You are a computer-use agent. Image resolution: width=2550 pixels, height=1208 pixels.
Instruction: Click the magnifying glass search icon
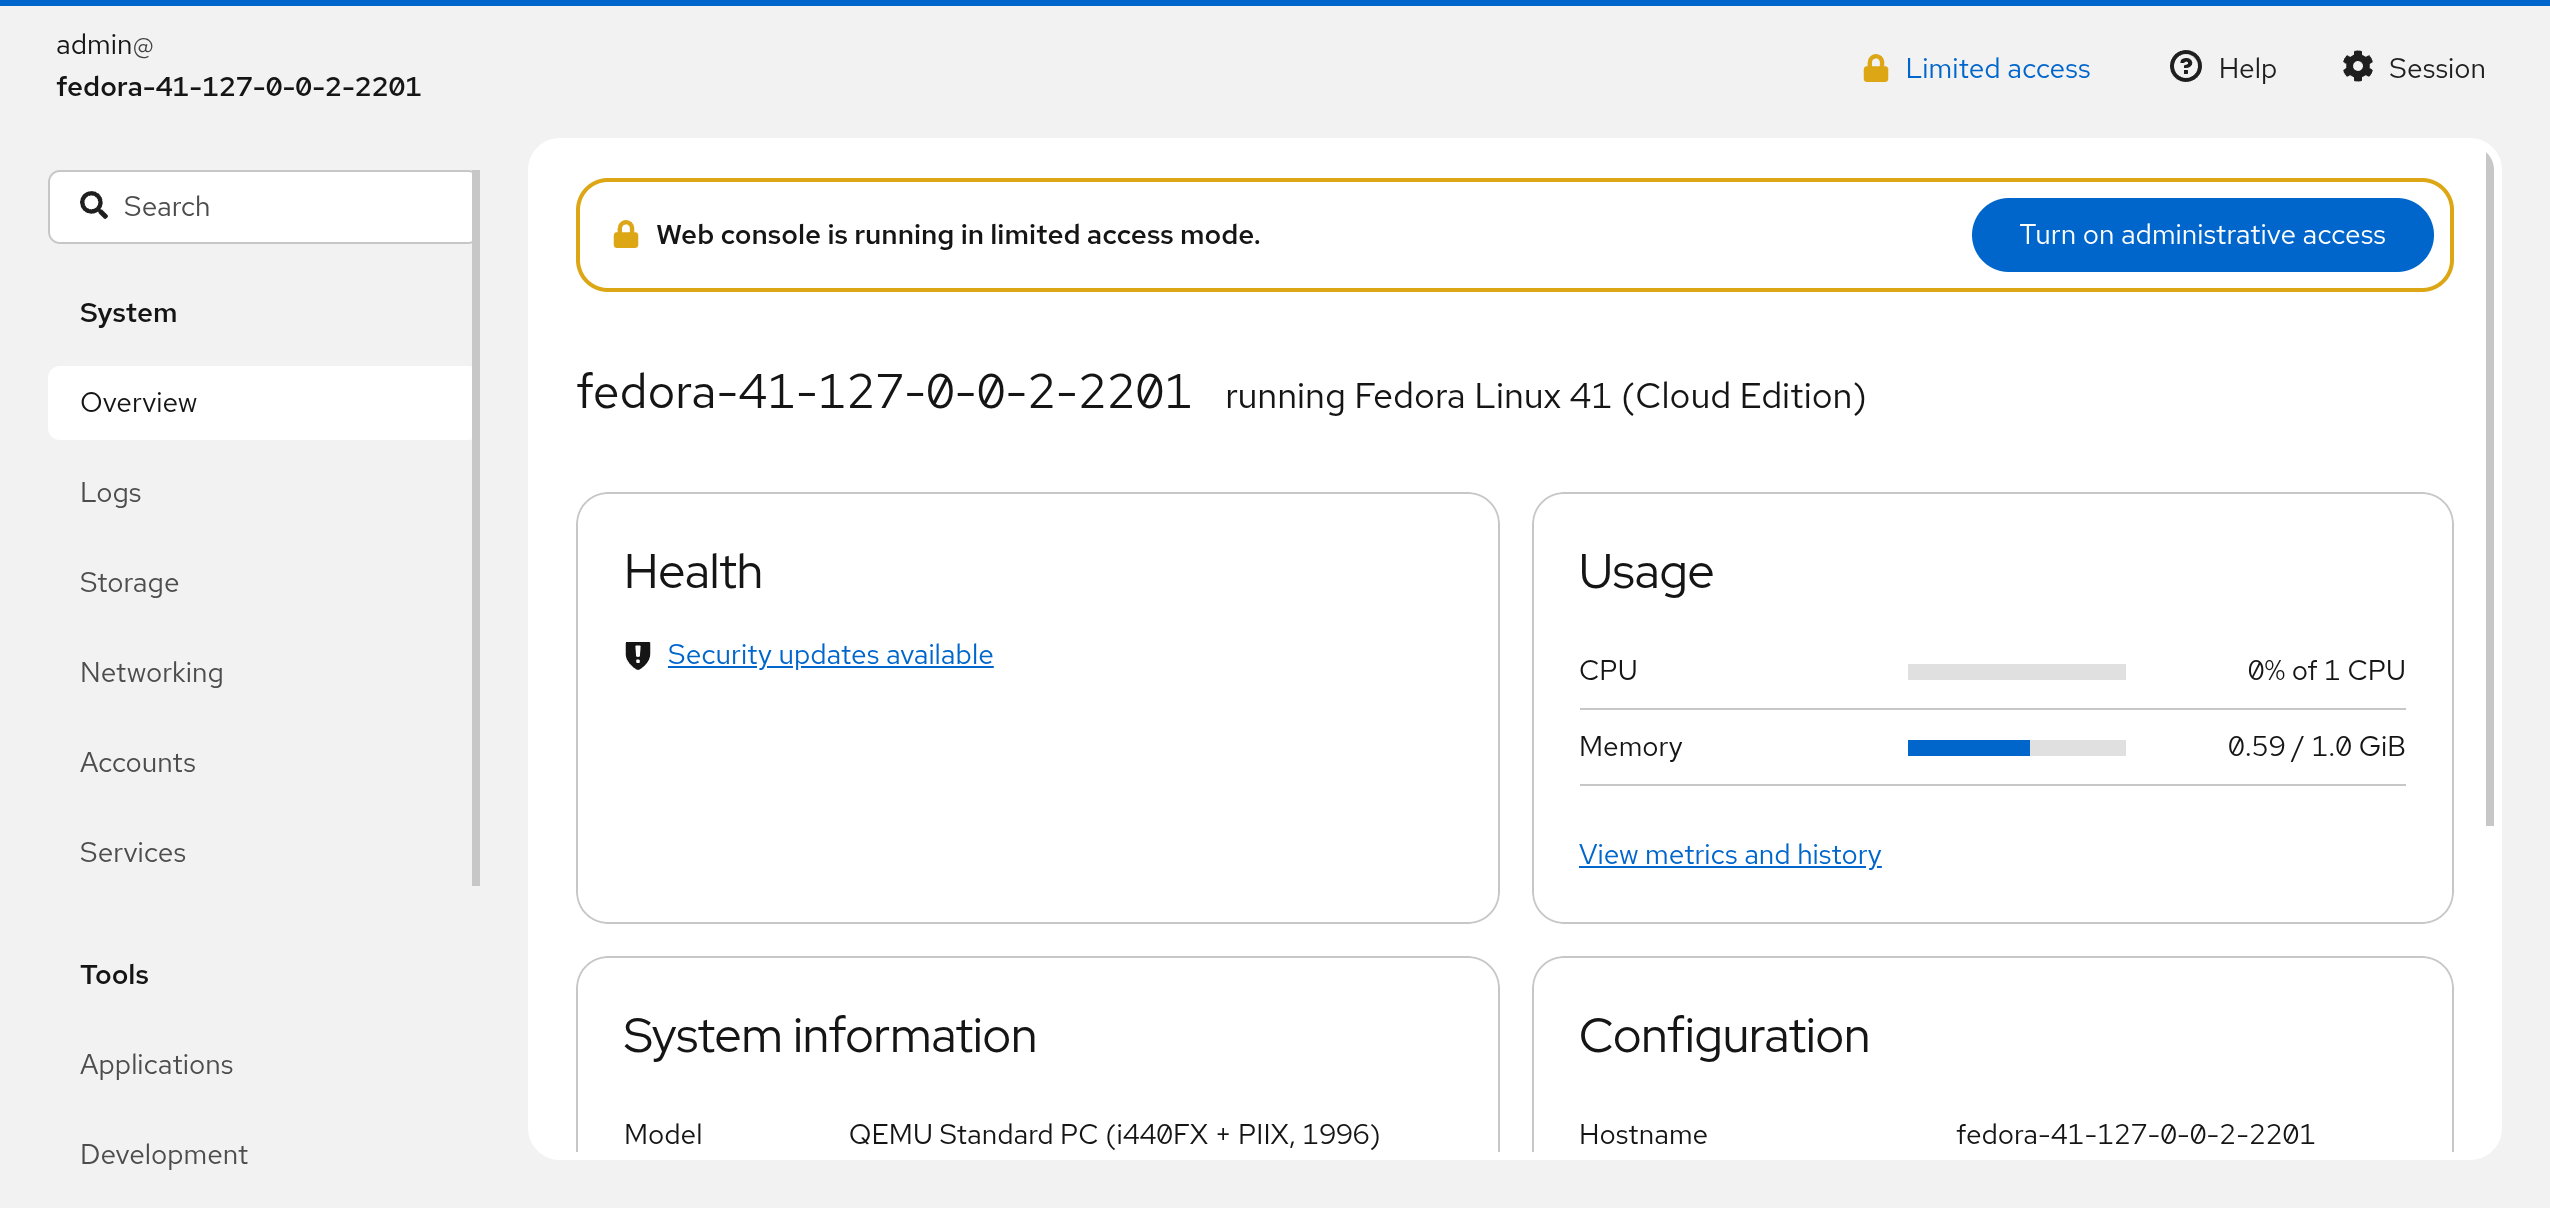pos(94,205)
